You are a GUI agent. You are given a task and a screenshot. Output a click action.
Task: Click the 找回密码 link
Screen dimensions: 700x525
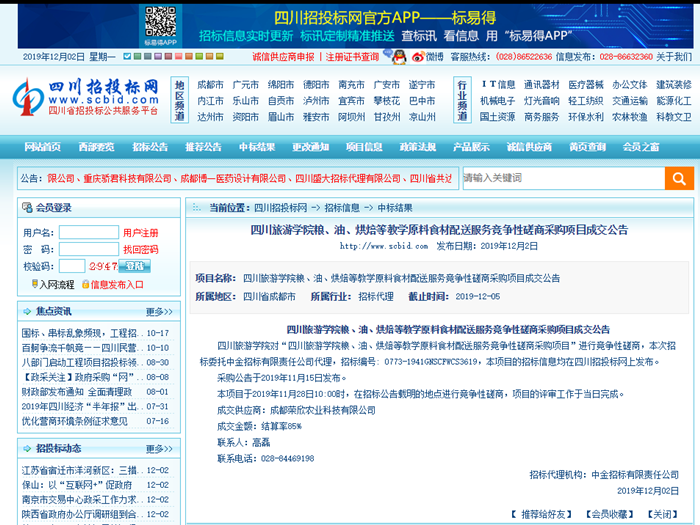coord(140,250)
